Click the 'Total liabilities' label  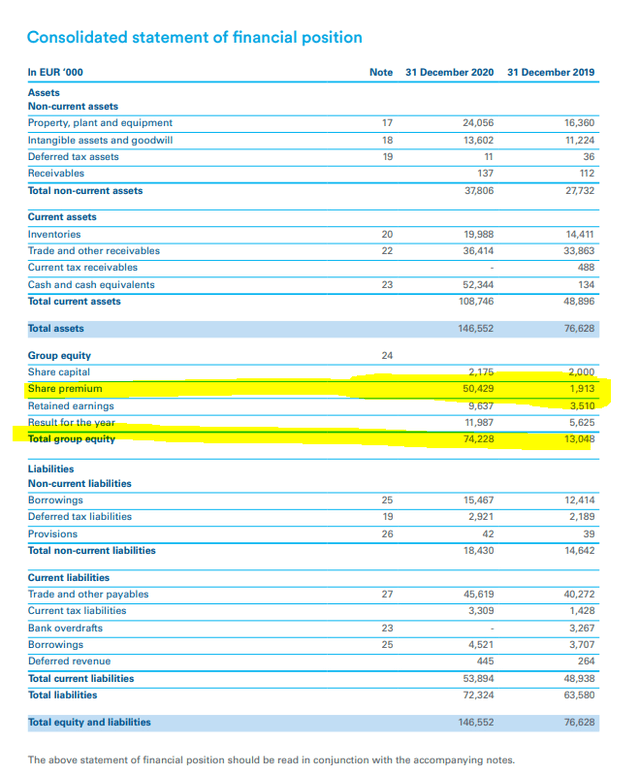click(62, 695)
